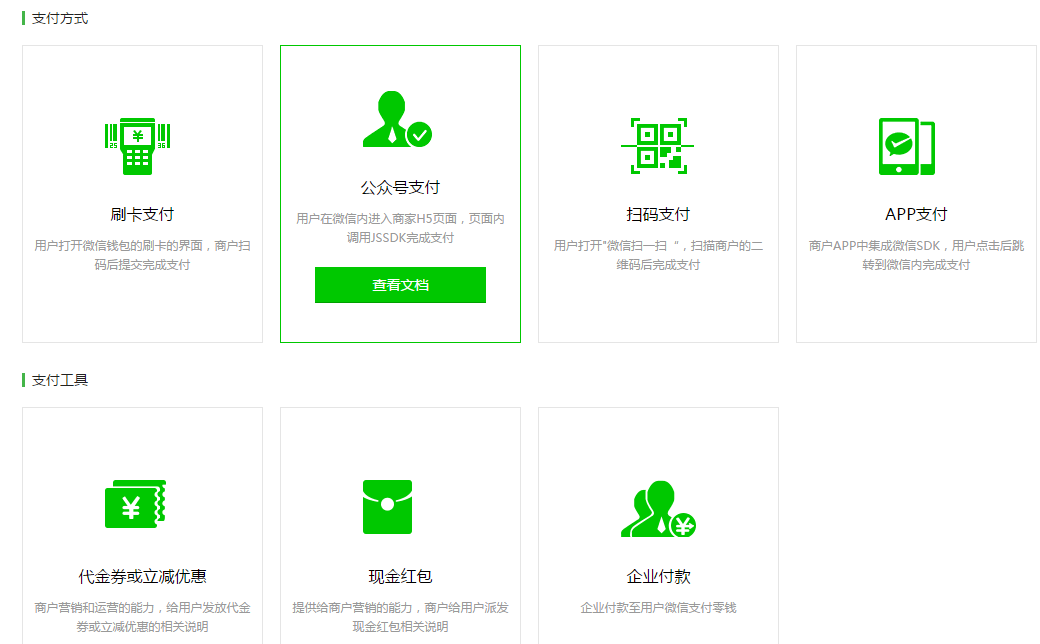
Task: Click the 代金券或立减优惠 description text
Action: [x=141, y=618]
